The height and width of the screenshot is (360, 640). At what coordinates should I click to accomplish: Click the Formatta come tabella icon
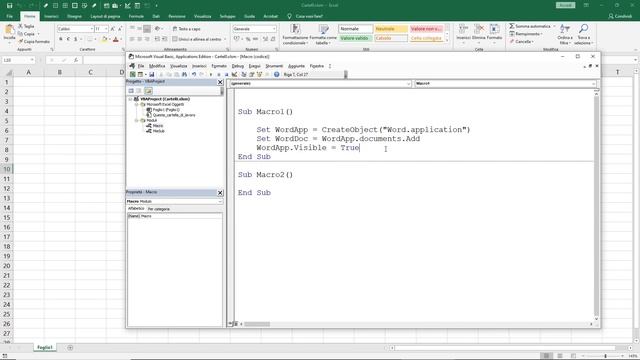(323, 29)
